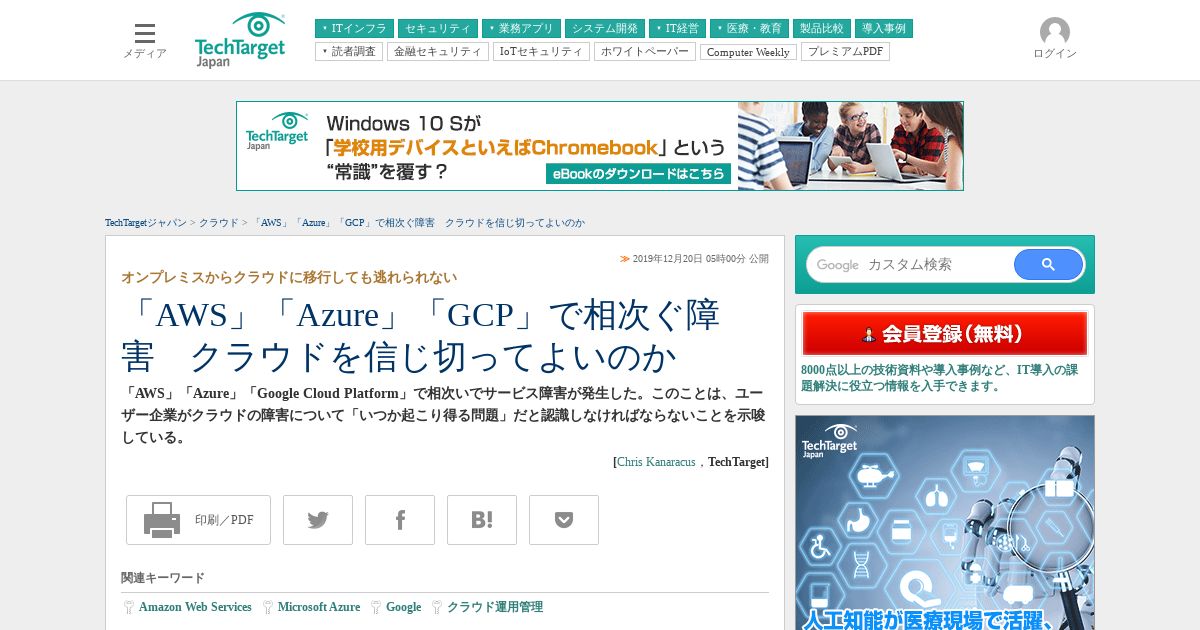Click the Windows 10 S Chromebook banner
The width and height of the screenshot is (1200, 630).
point(600,146)
